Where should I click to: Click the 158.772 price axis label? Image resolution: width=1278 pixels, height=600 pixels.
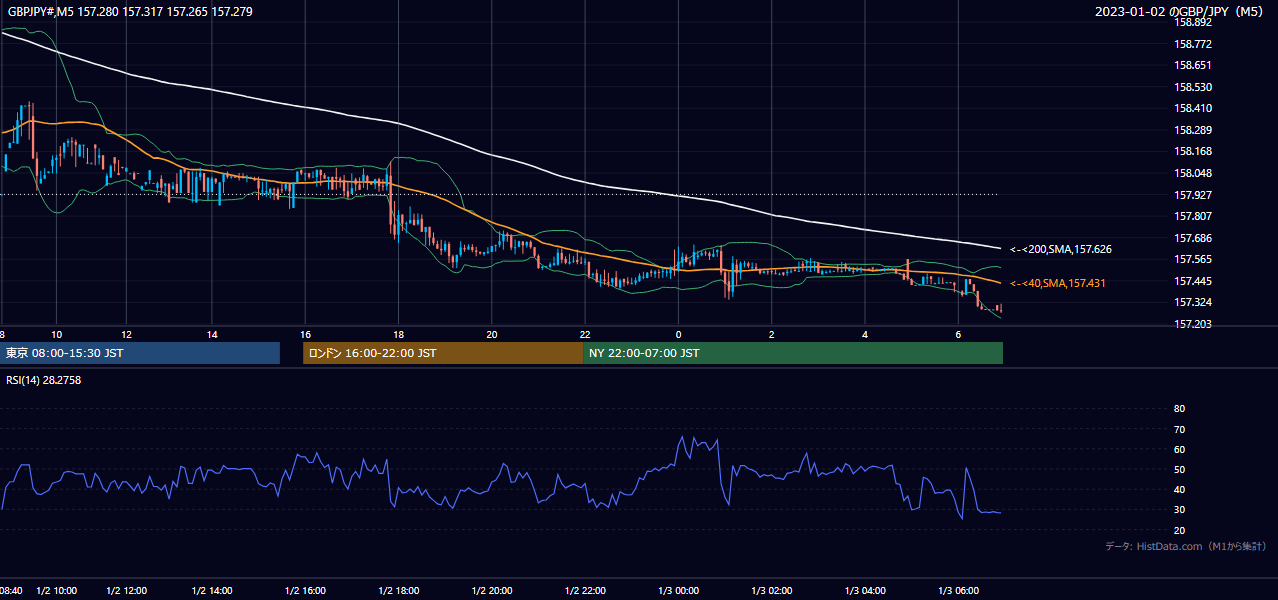click(1193, 44)
